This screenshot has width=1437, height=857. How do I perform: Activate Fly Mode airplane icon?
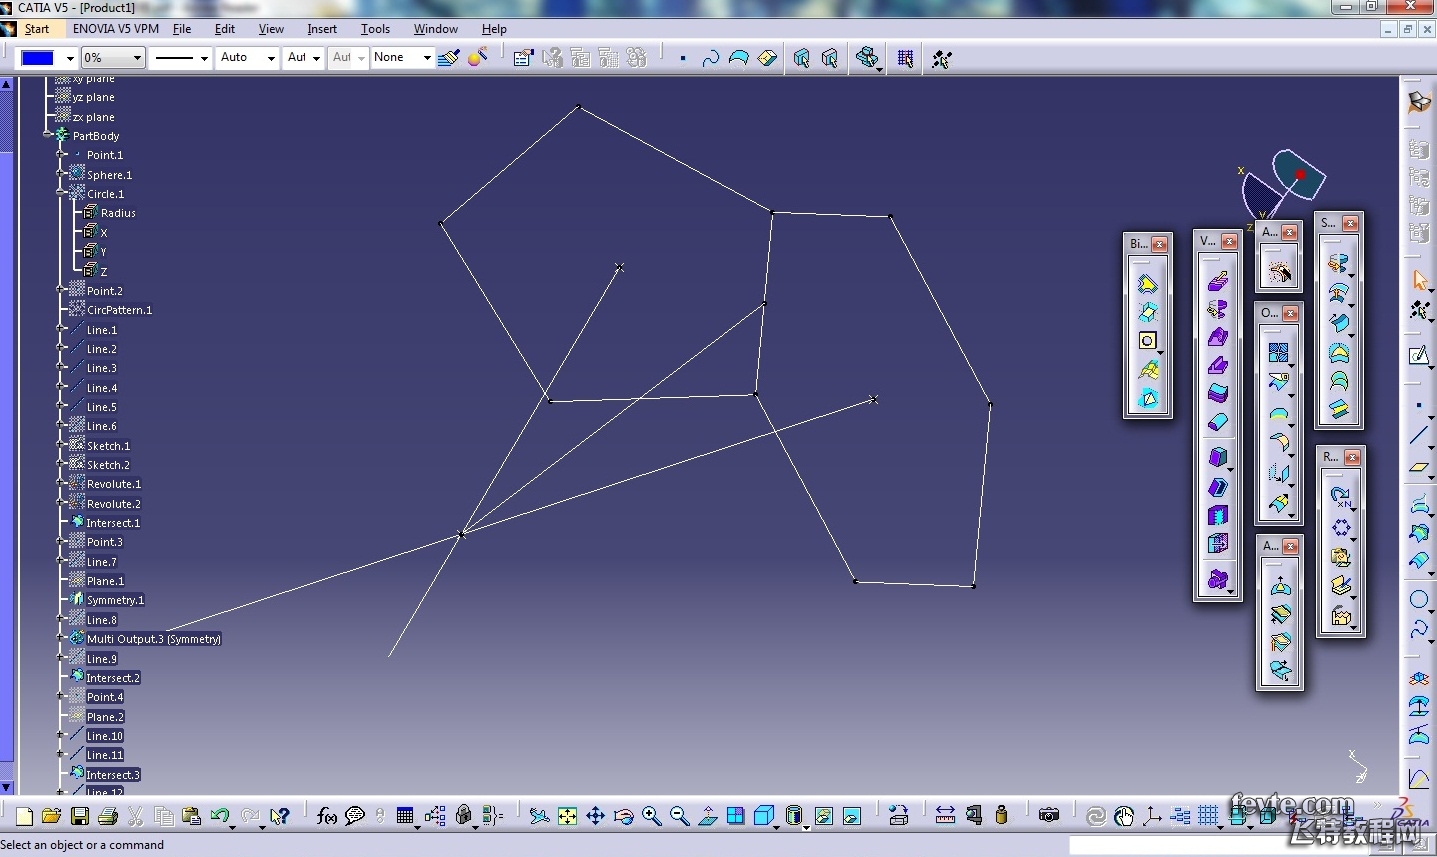[x=539, y=816]
